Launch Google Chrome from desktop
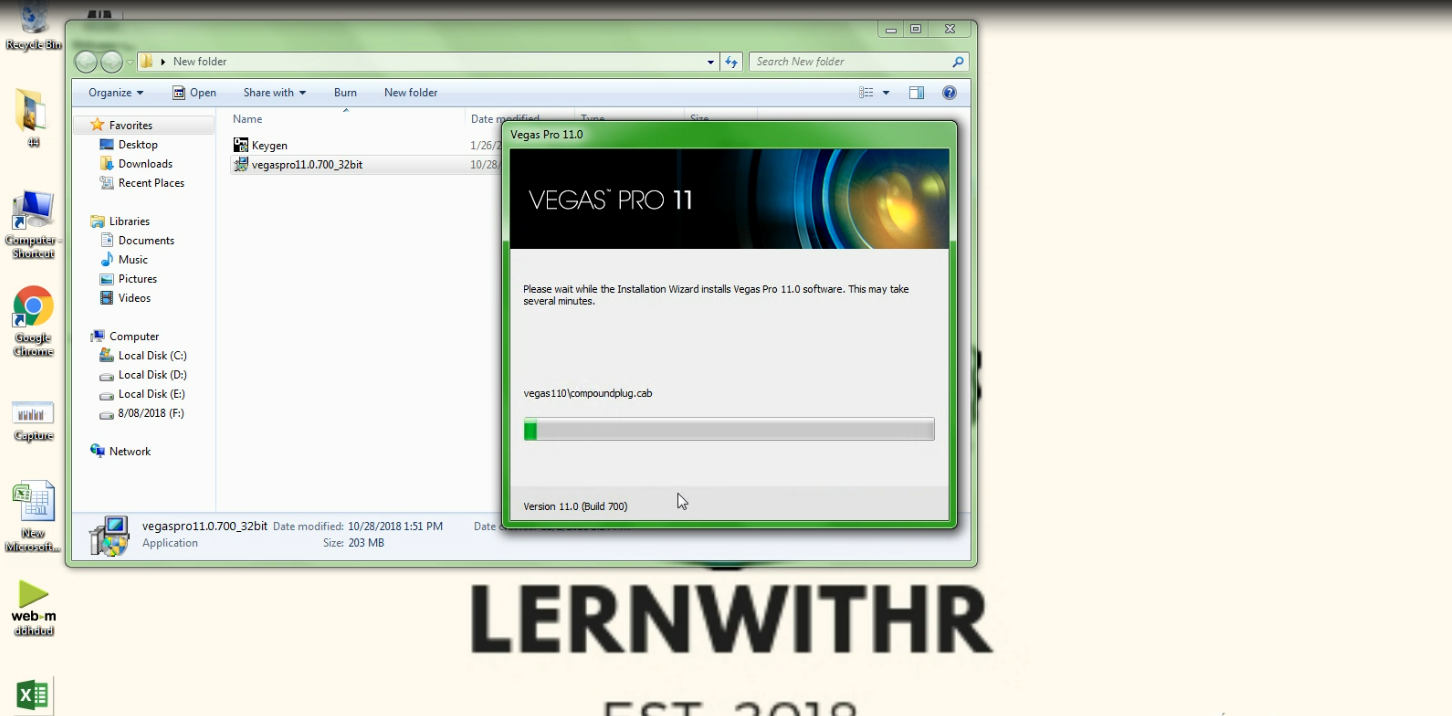The height and width of the screenshot is (716, 1452). click(33, 320)
